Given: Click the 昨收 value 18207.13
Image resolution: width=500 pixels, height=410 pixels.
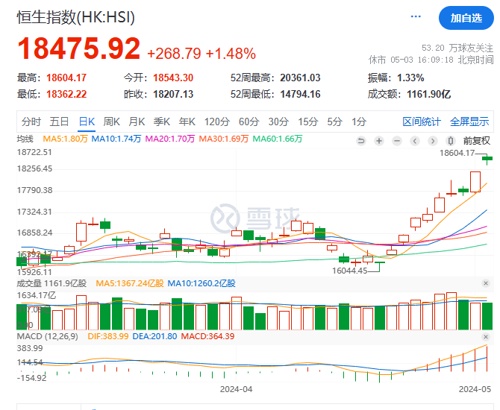Looking at the screenshot, I should pos(173,94).
